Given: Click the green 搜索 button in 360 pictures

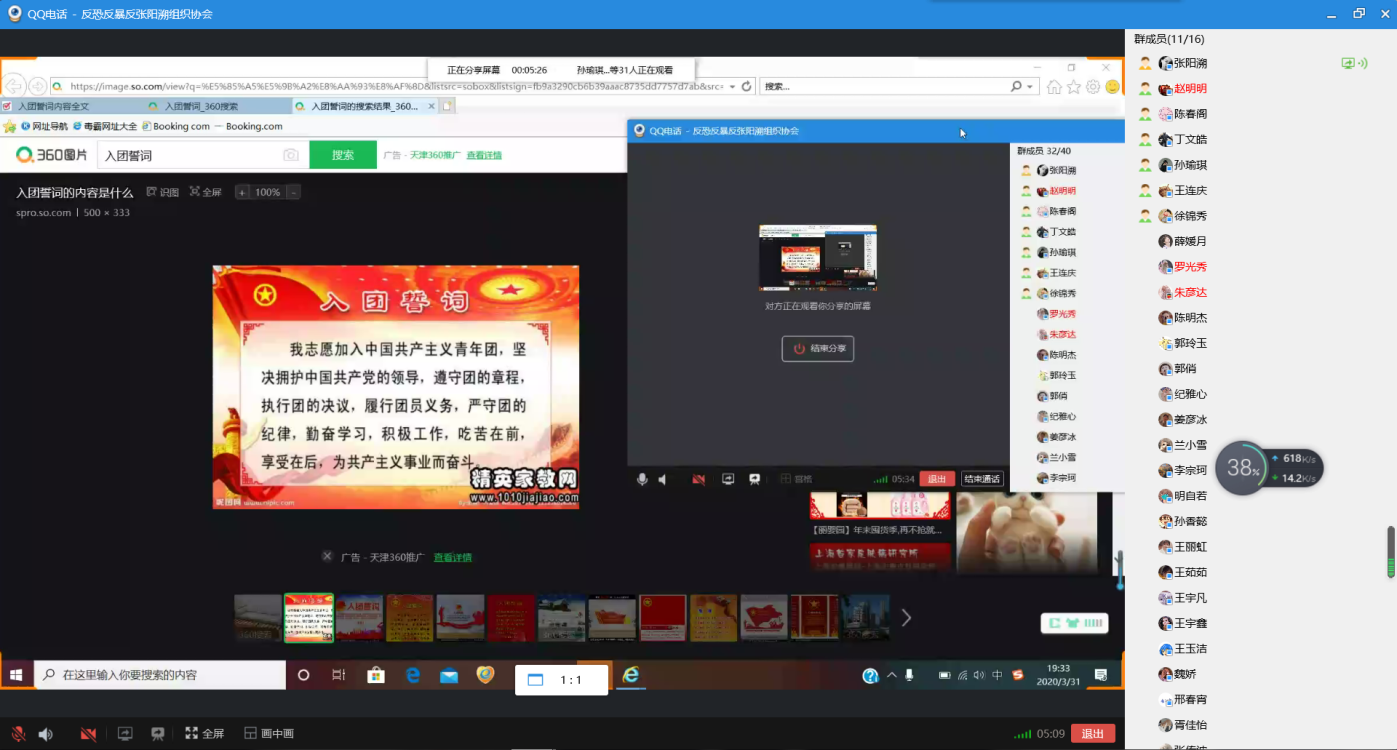Looking at the screenshot, I should click(343, 155).
